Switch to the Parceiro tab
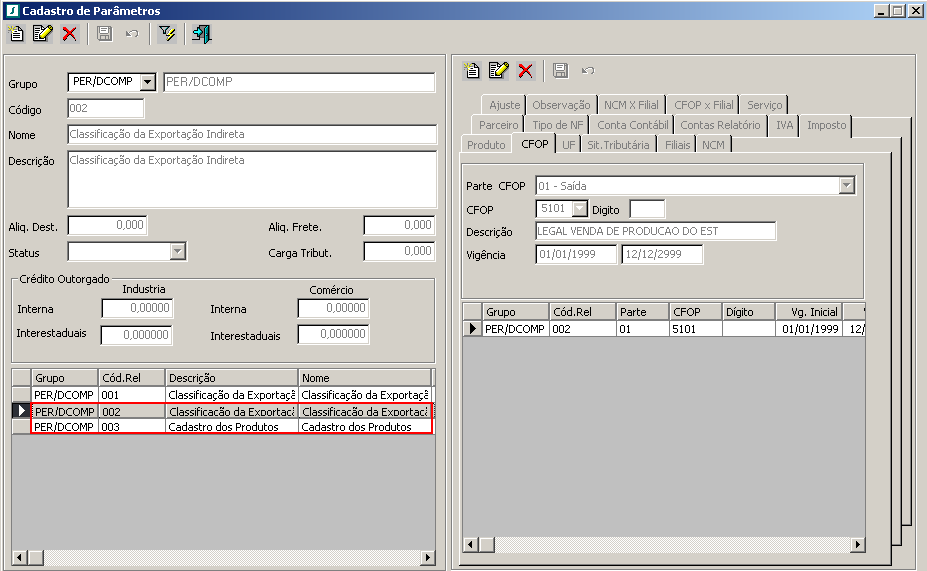 point(498,125)
